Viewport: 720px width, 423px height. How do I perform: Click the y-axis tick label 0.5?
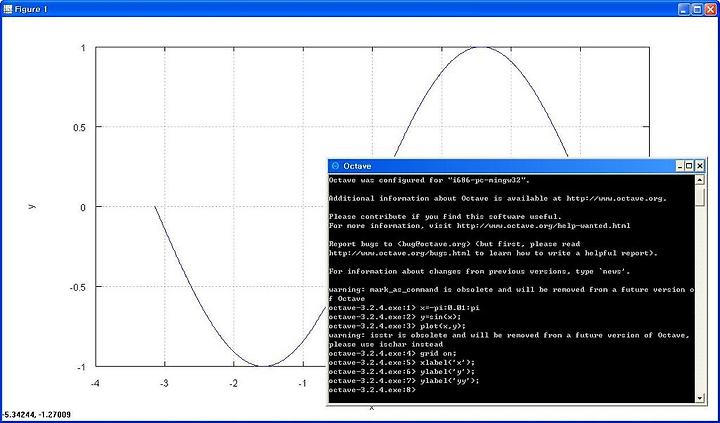click(79, 127)
